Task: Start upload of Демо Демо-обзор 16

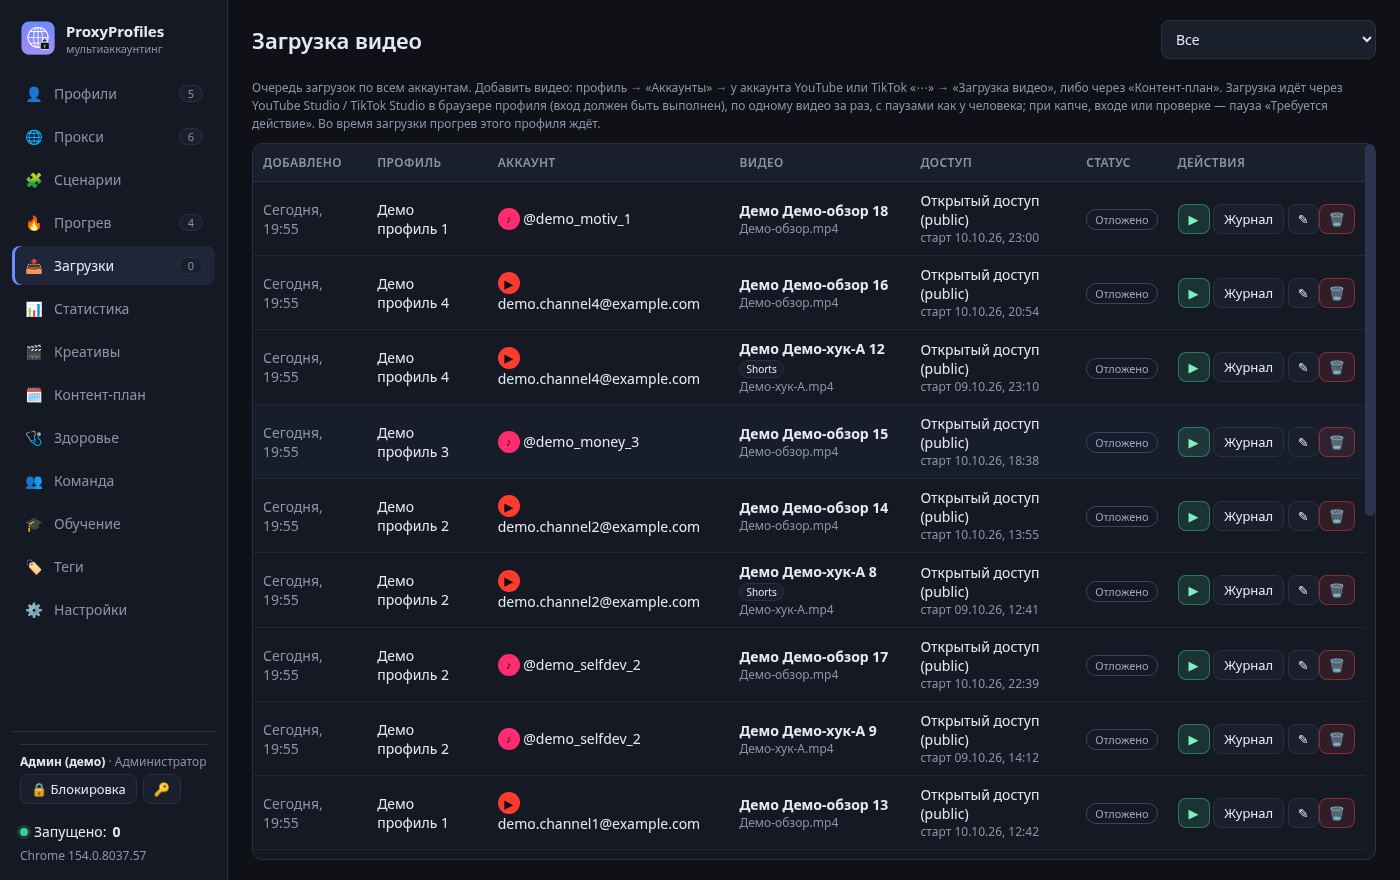Action: click(1193, 293)
